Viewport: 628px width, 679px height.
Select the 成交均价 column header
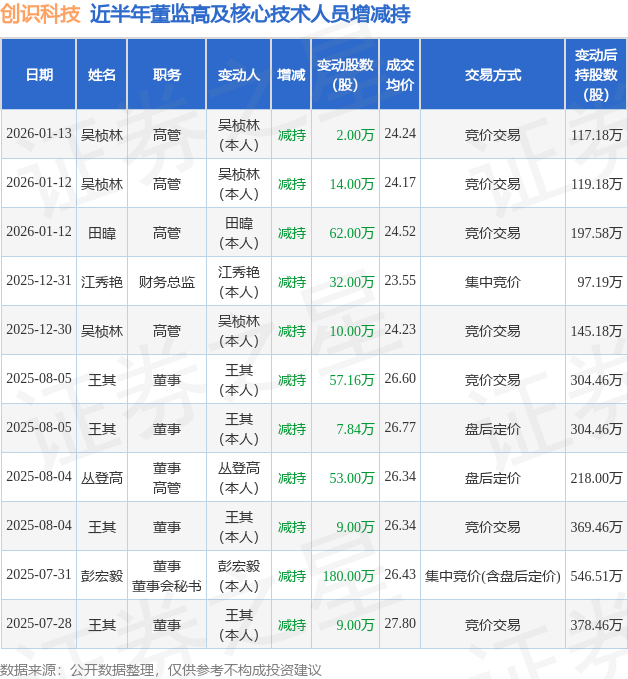400,74
